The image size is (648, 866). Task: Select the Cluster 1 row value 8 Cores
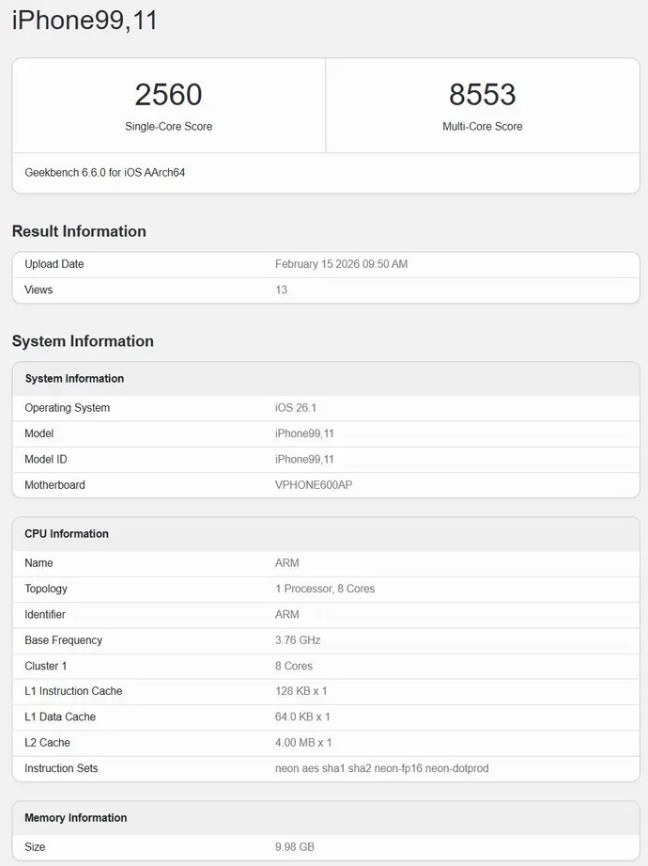tap(294, 666)
